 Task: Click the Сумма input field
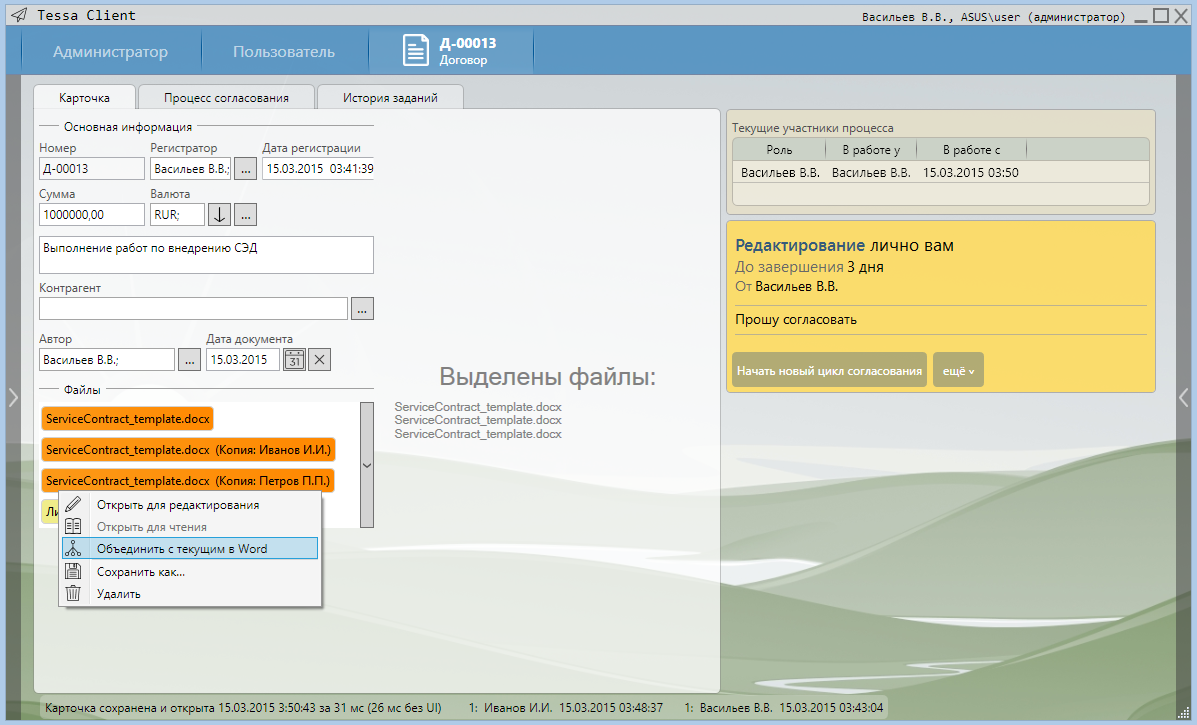[92, 214]
